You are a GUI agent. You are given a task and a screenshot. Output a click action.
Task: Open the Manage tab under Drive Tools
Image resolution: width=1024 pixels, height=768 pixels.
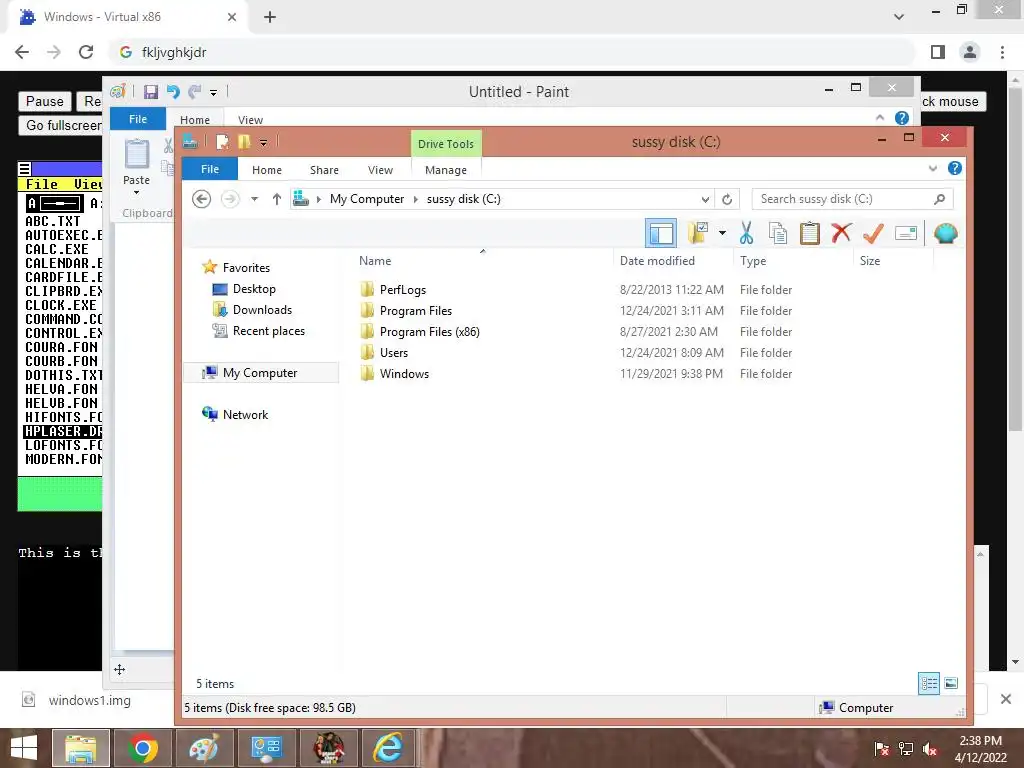point(445,170)
